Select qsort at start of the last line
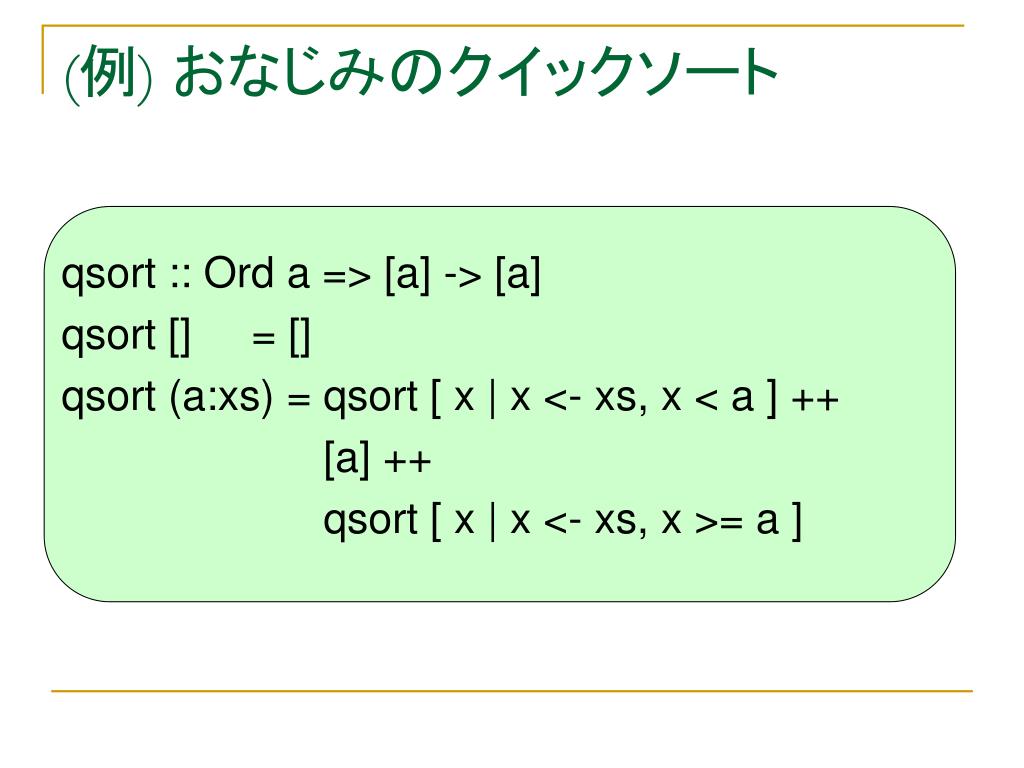 (370, 522)
